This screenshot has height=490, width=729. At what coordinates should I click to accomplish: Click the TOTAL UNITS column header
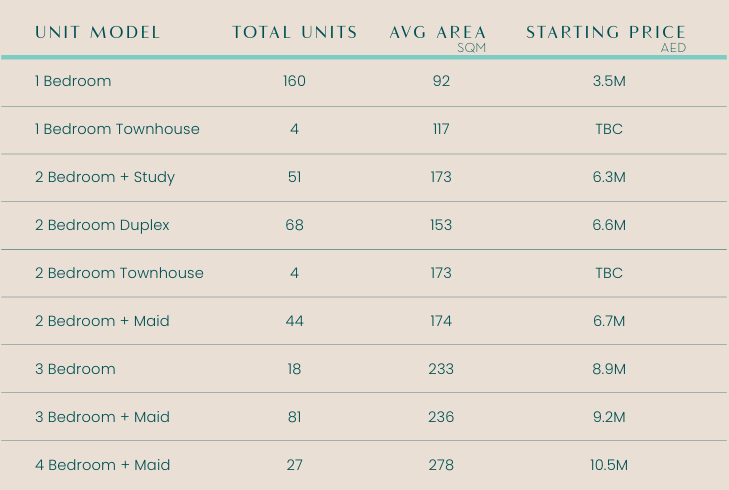tap(294, 32)
